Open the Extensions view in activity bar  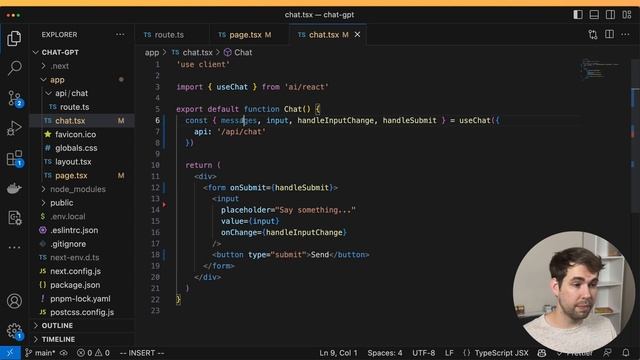click(x=15, y=158)
